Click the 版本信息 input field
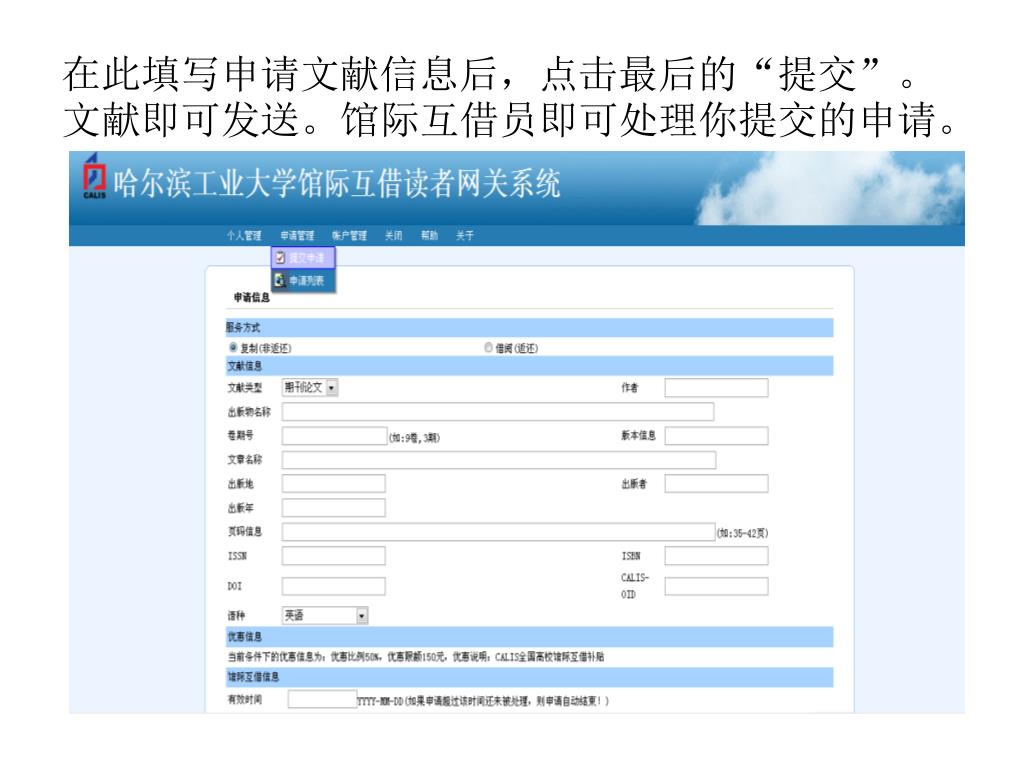The image size is (1024, 768). [716, 436]
